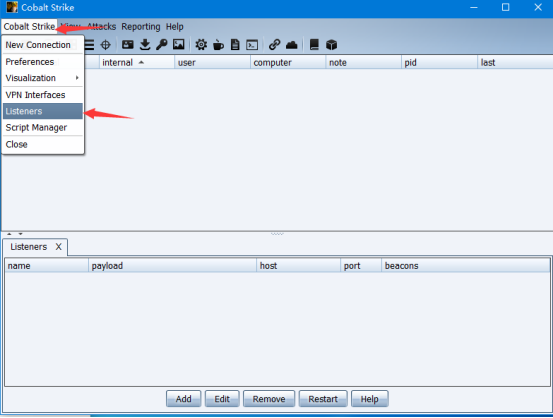Open the Reporting menu
This screenshot has height=418, width=553.
click(141, 26)
